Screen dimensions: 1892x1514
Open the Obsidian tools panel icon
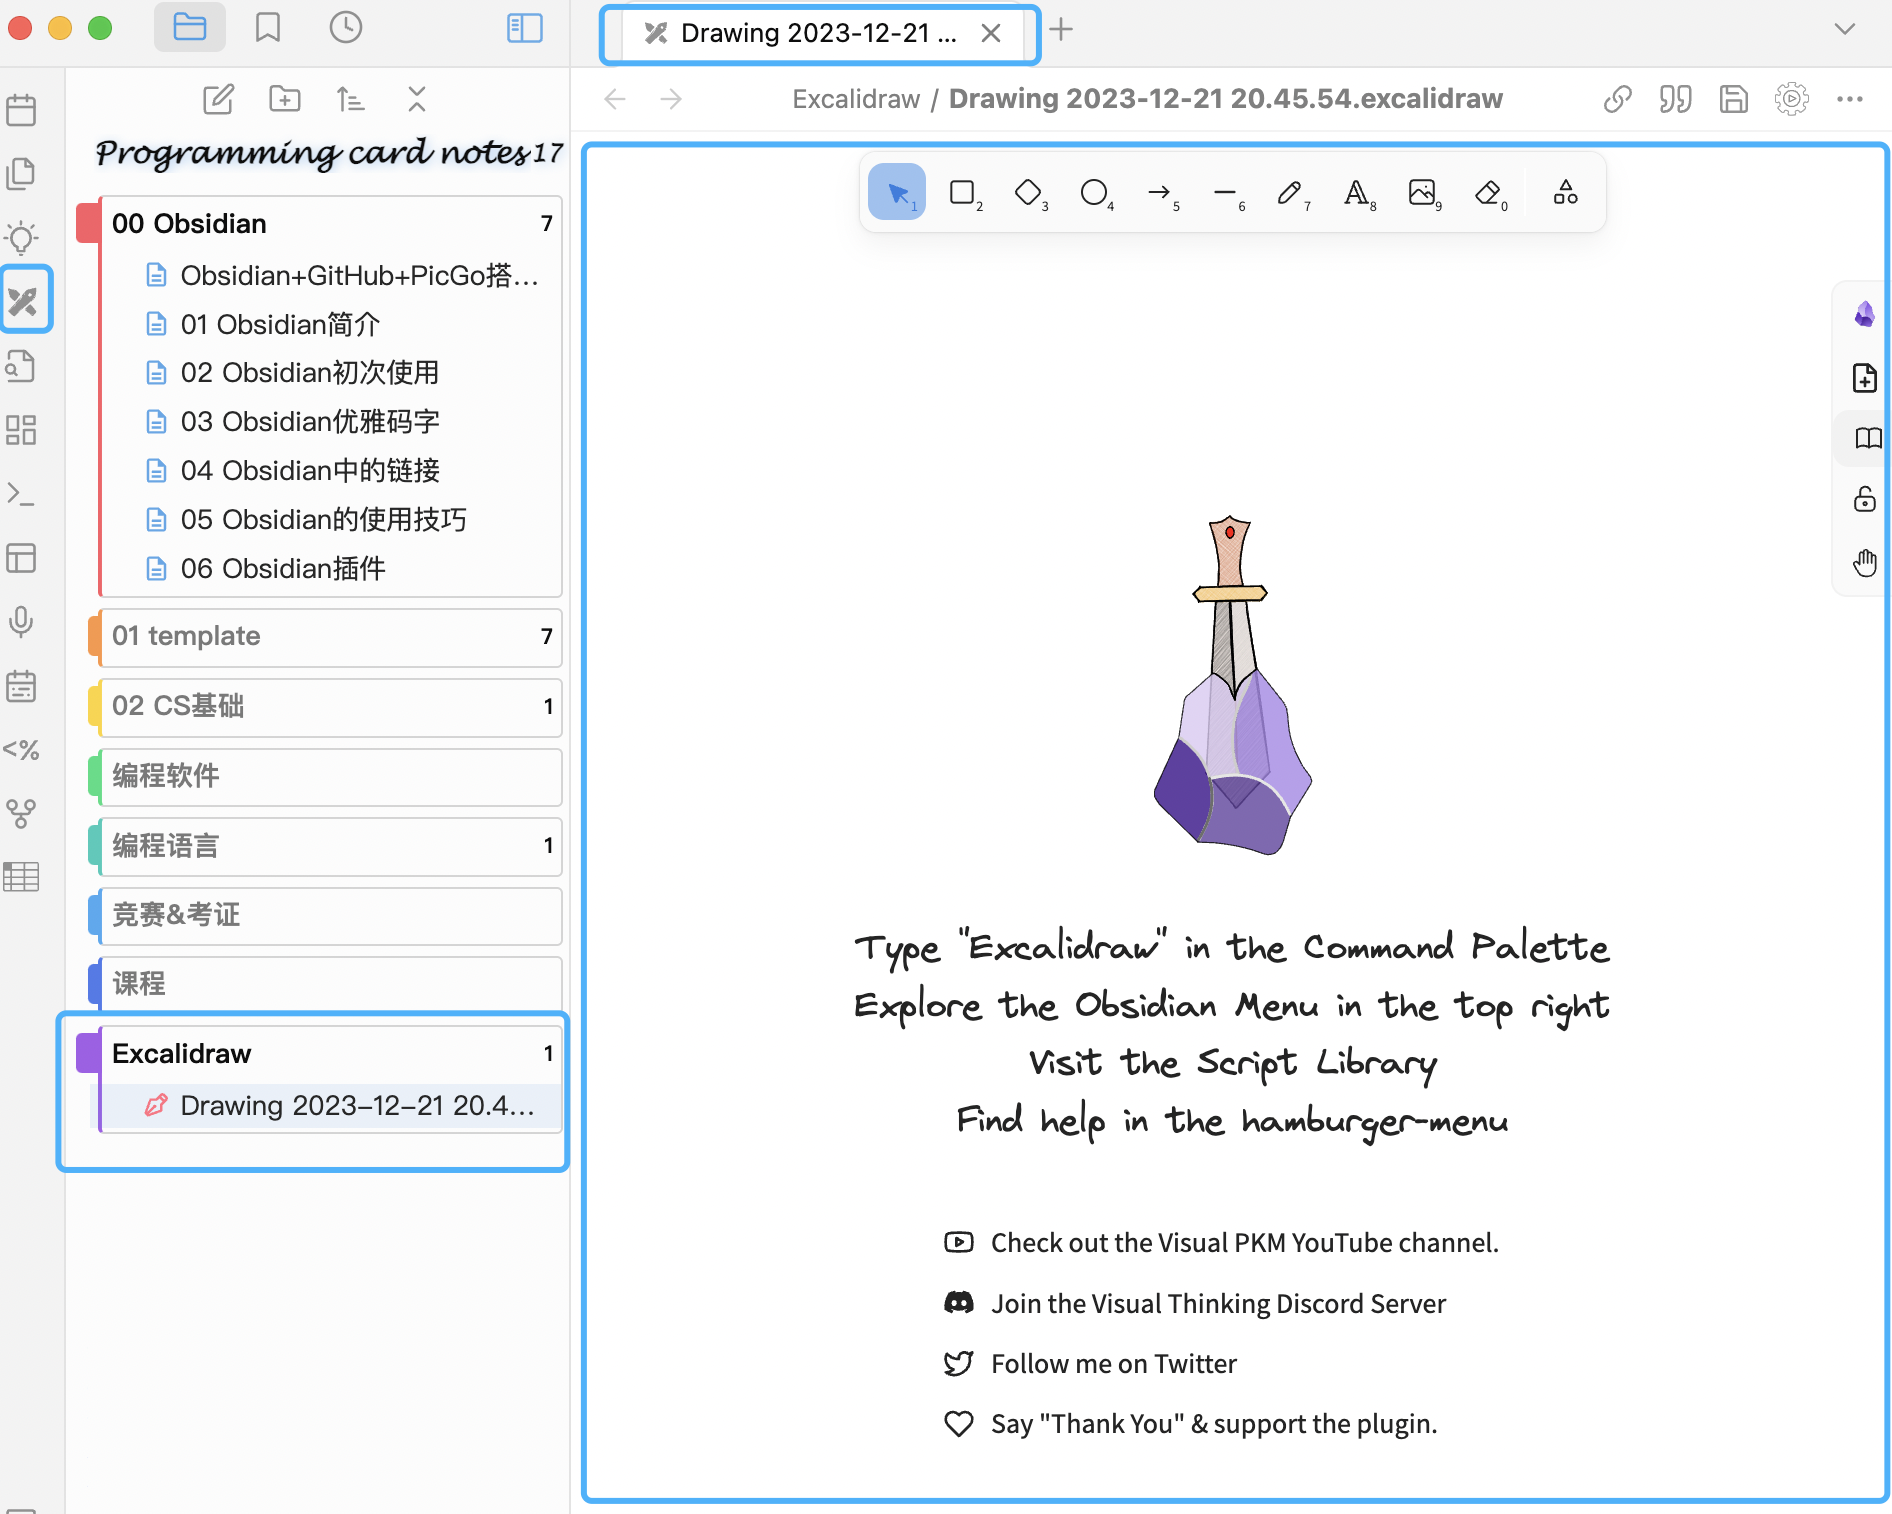coord(1865,315)
